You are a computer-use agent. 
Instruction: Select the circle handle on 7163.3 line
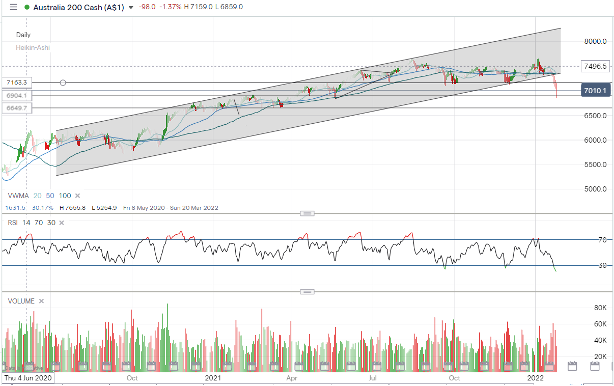63,83
